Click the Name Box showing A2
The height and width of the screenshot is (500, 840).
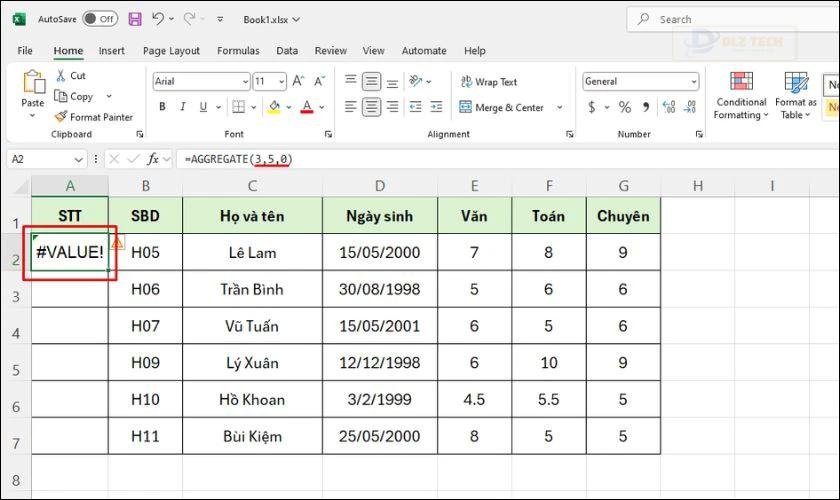(47, 159)
